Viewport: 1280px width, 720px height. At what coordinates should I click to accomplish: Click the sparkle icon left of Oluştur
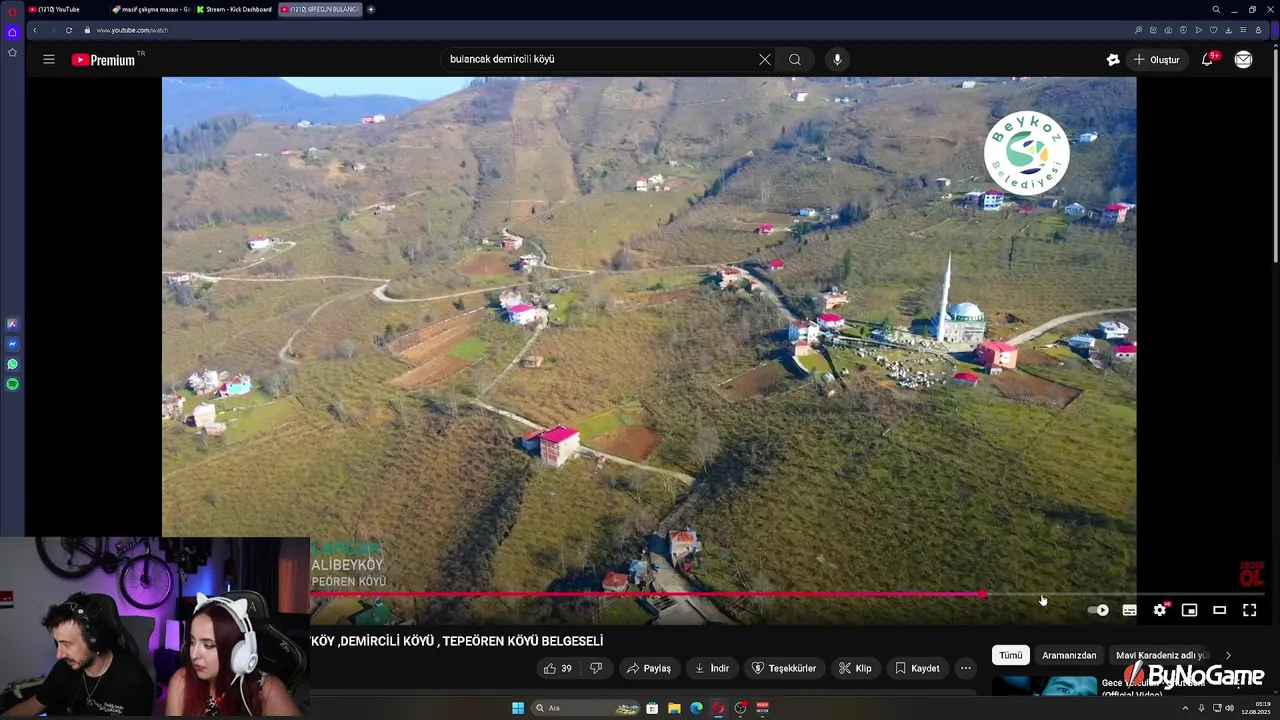(x=1113, y=60)
